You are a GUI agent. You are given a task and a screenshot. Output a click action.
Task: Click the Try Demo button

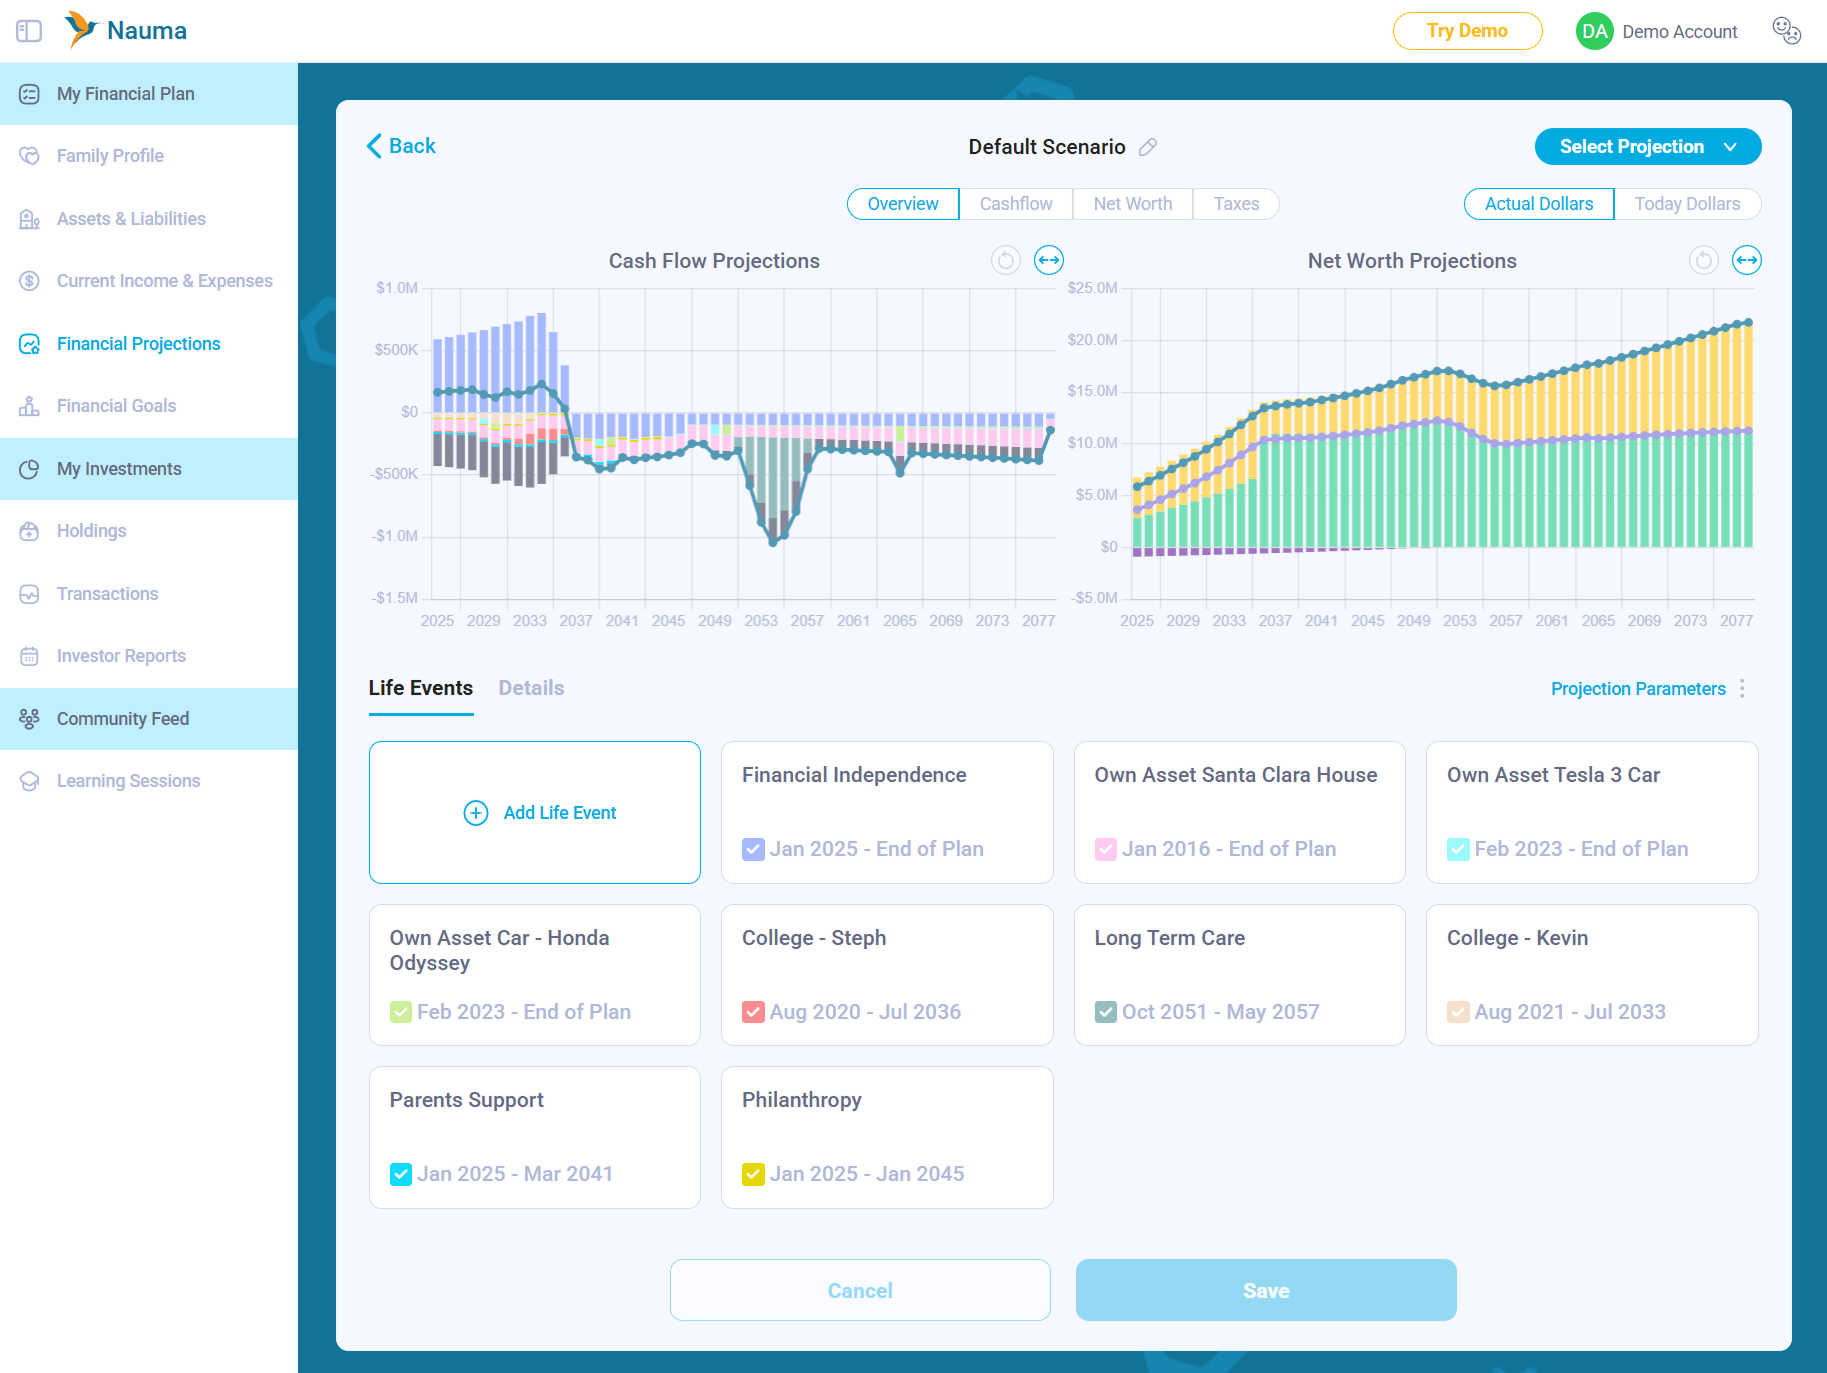click(1466, 31)
